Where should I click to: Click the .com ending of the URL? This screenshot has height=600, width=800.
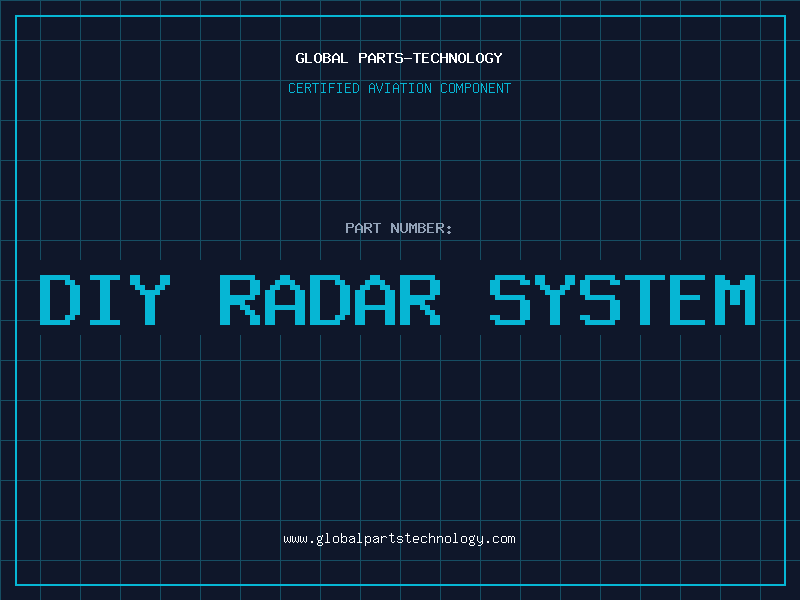(499, 539)
